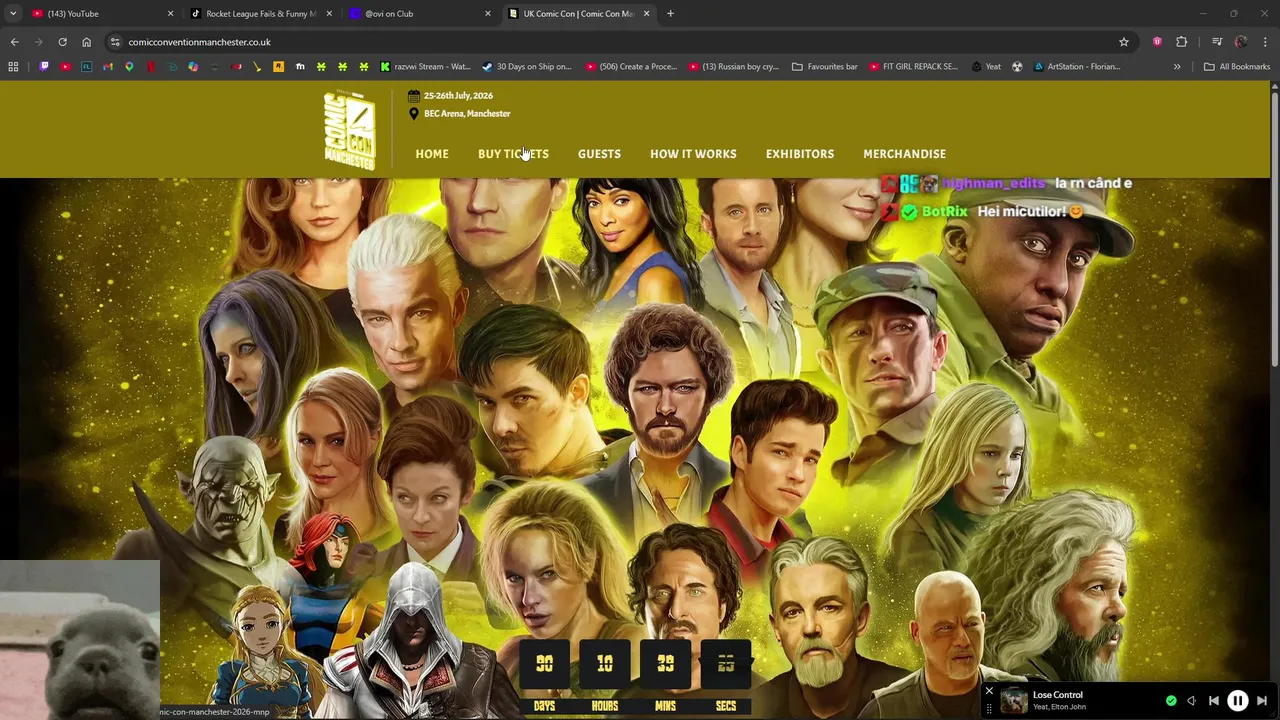Open the tab search dropdown arrow
This screenshot has width=1280, height=720.
coord(13,14)
